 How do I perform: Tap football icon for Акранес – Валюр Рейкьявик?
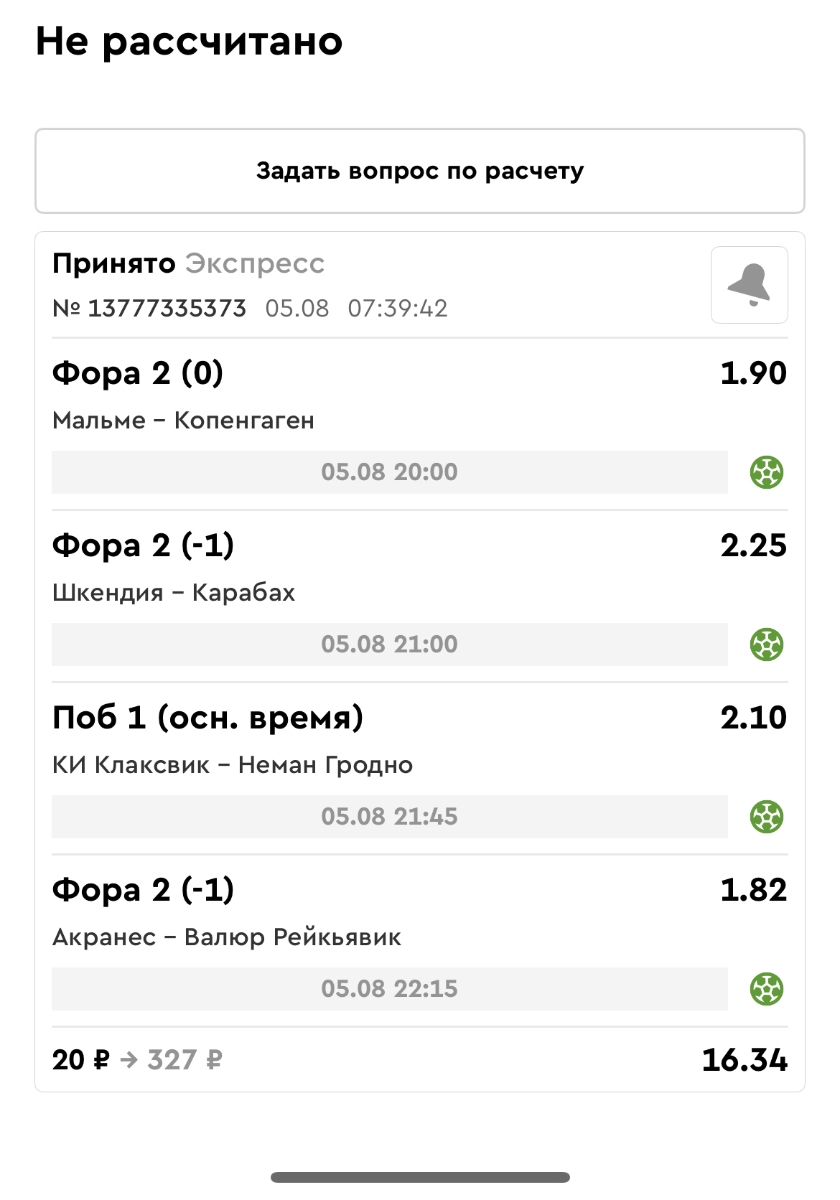[x=767, y=989]
